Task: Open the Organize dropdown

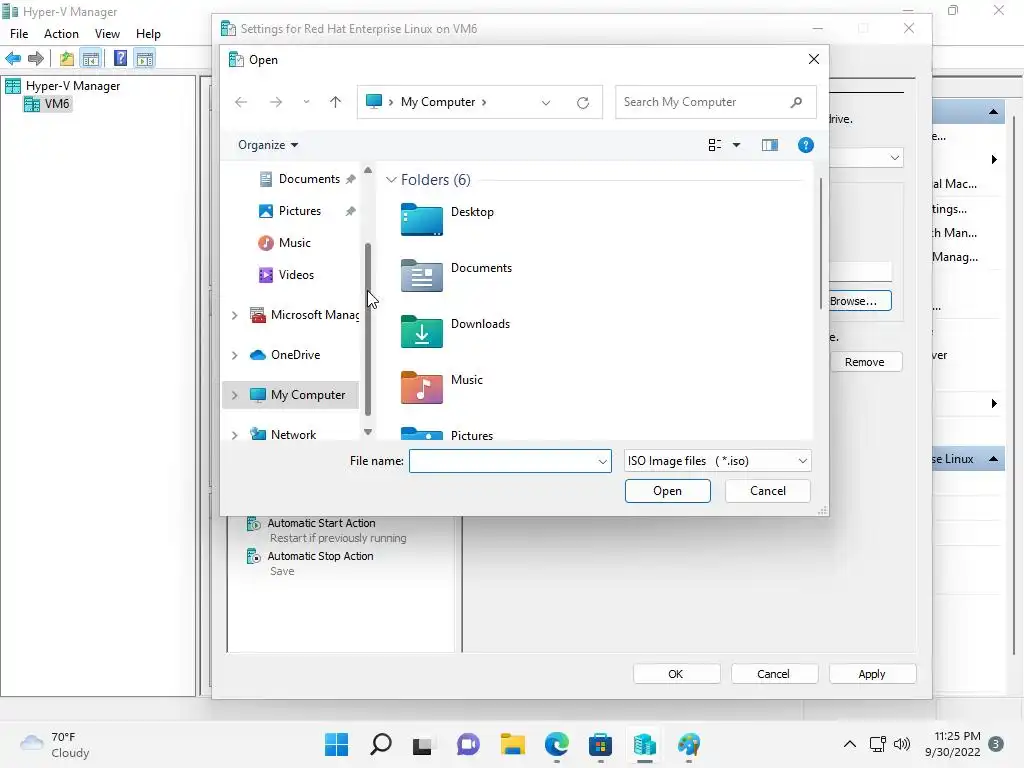Action: point(268,145)
